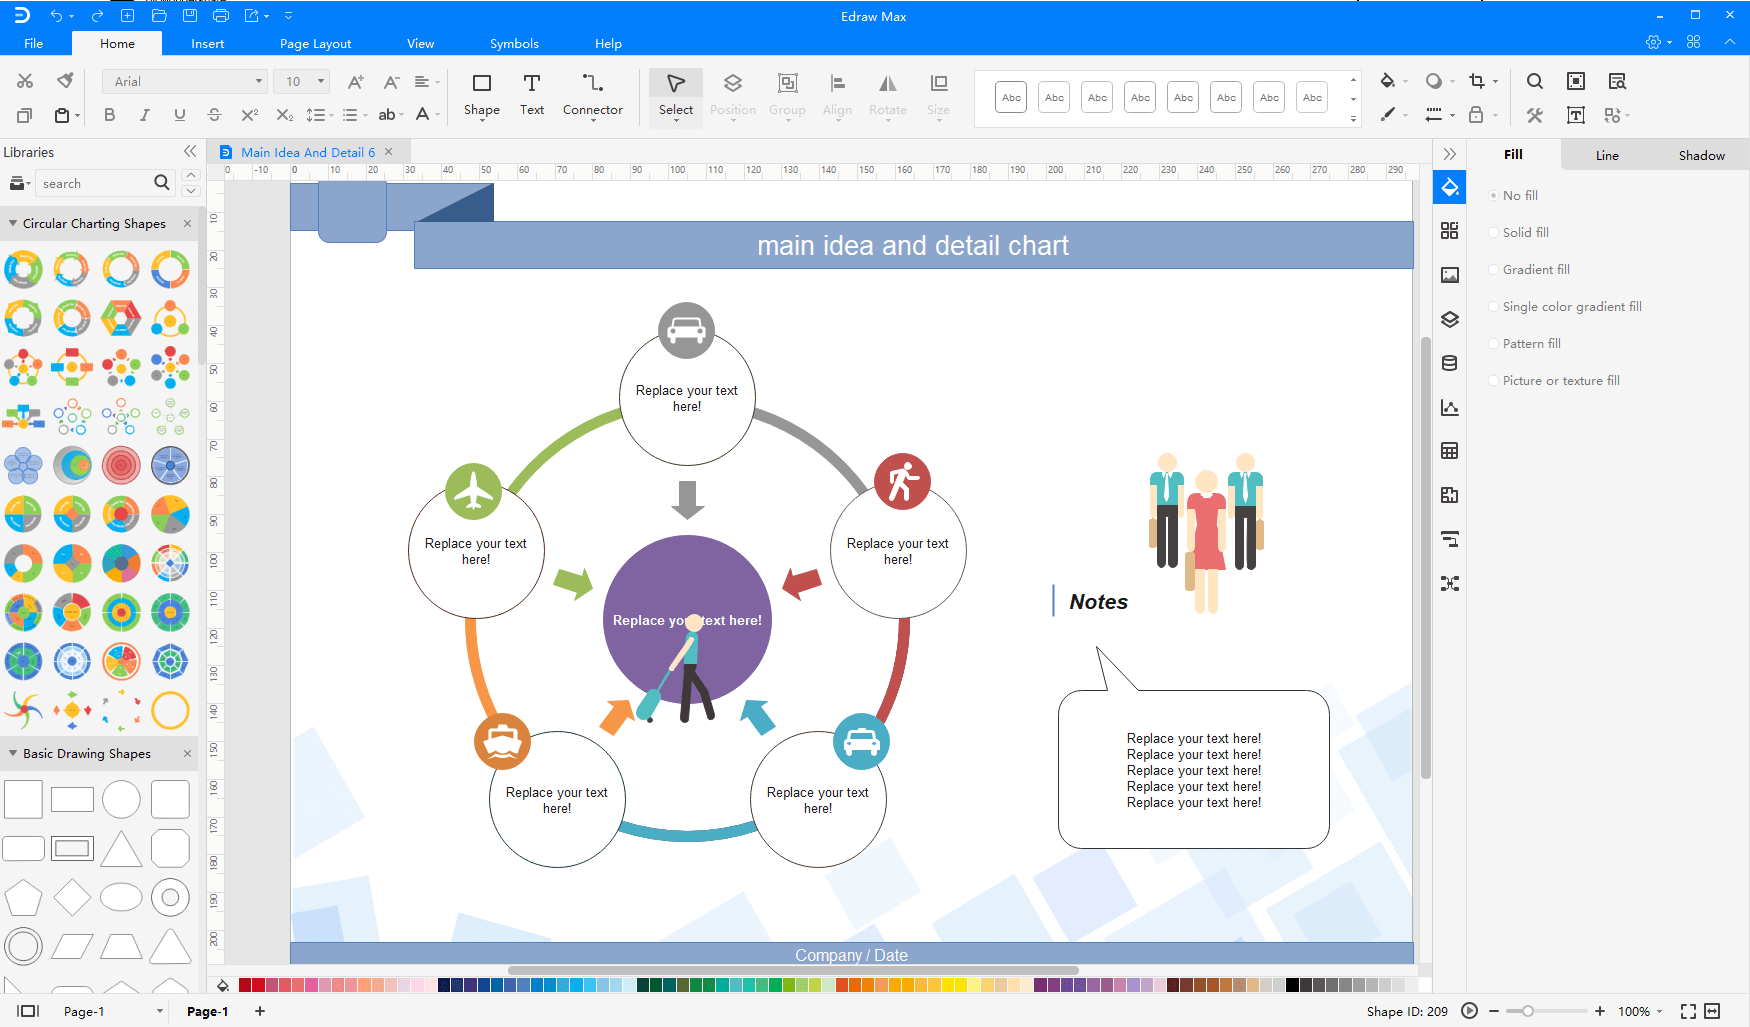Open the Shadow tab in the right panel
Image resolution: width=1750 pixels, height=1027 pixels.
pos(1701,155)
